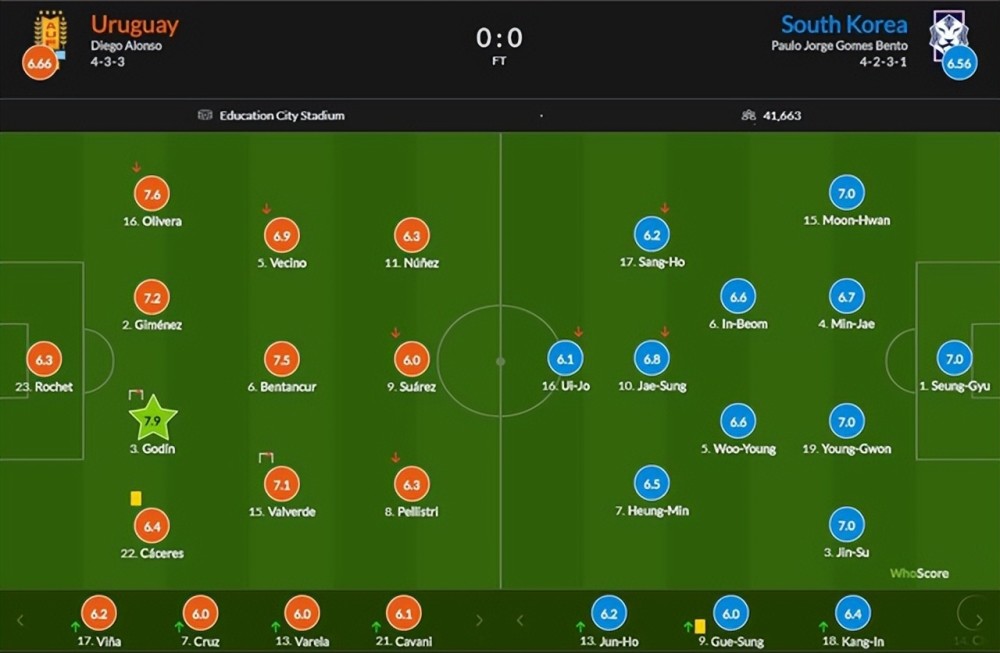The height and width of the screenshot is (653, 1000).
Task: Select substitute Kang-In's 6.4 rating
Action: point(852,613)
